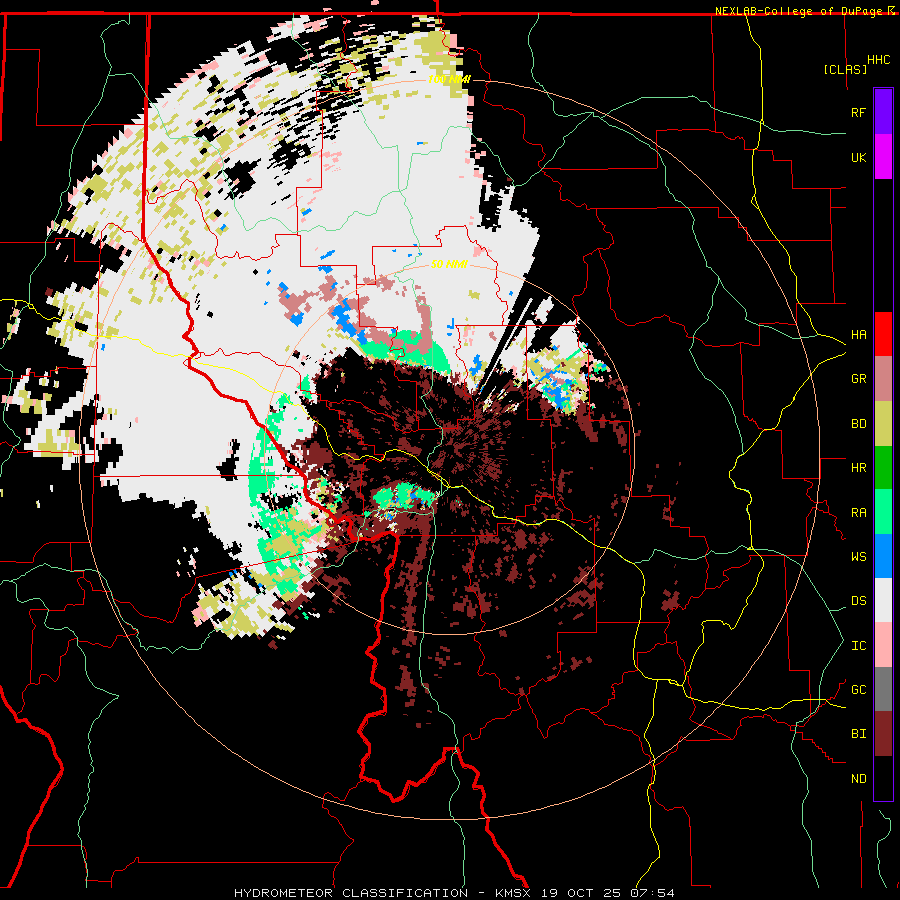Image resolution: width=900 pixels, height=900 pixels.
Task: Click the IC light pink swatch
Action: pyautogui.click(x=883, y=645)
